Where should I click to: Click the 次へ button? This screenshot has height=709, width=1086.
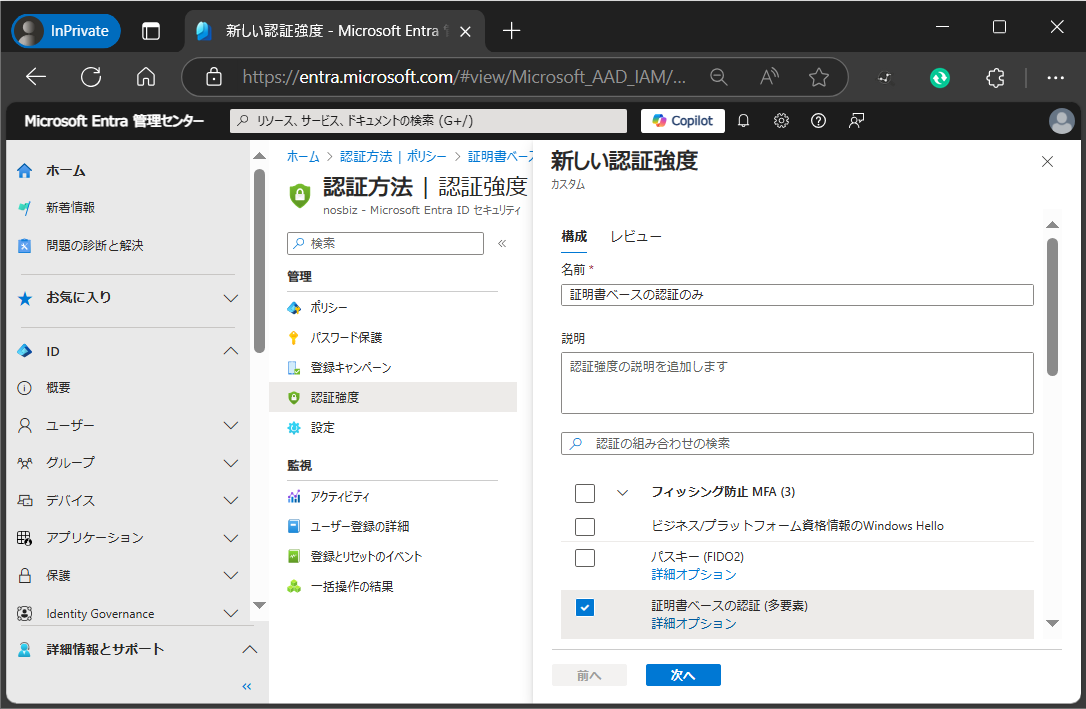[x=683, y=675]
